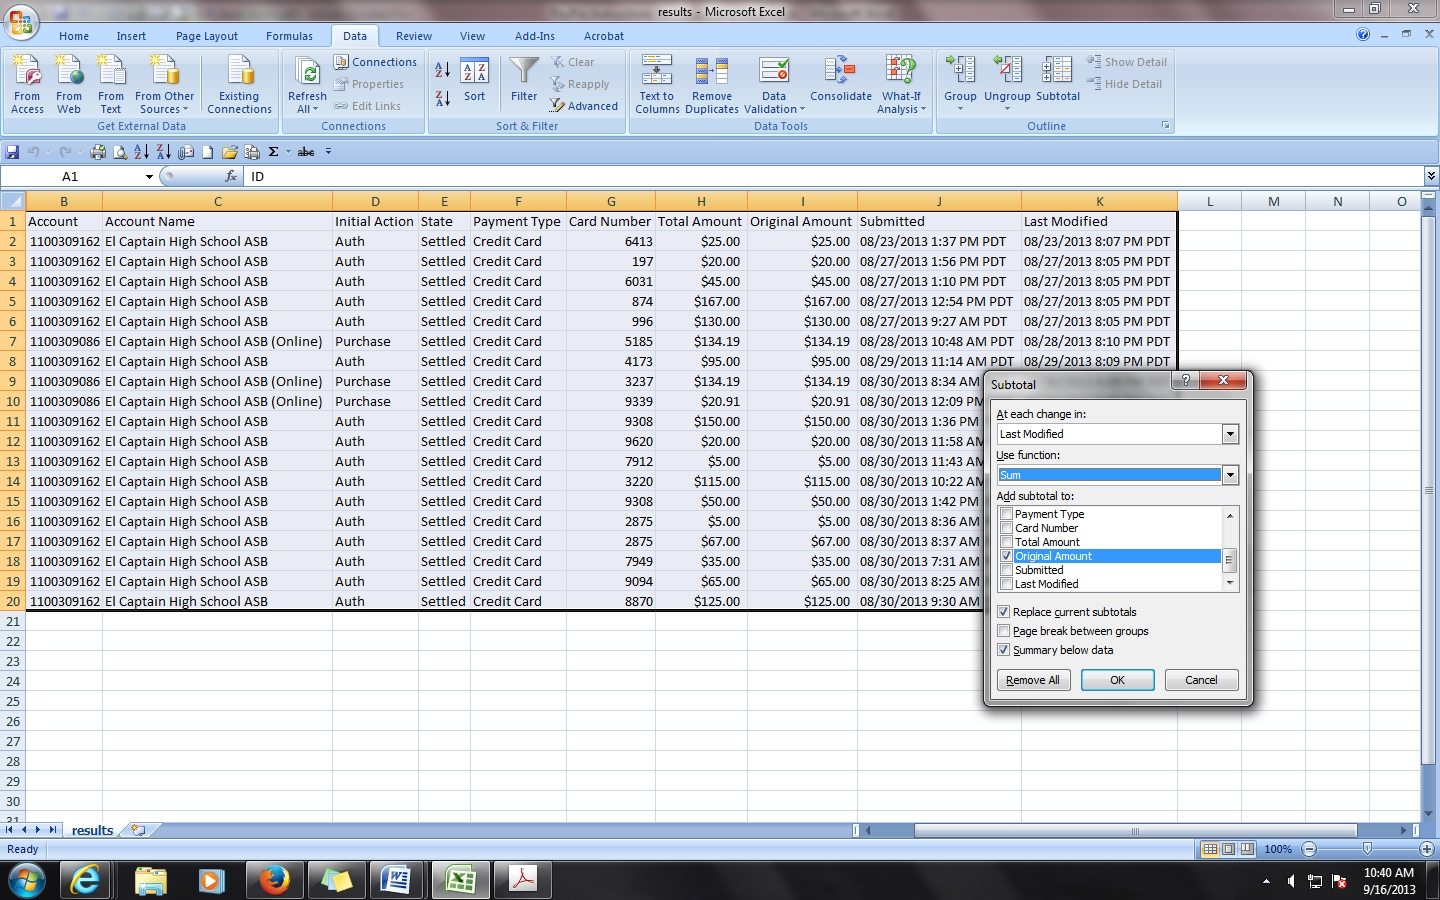Click the From Text import icon
Viewport: 1440px width, 900px height.
(x=111, y=84)
